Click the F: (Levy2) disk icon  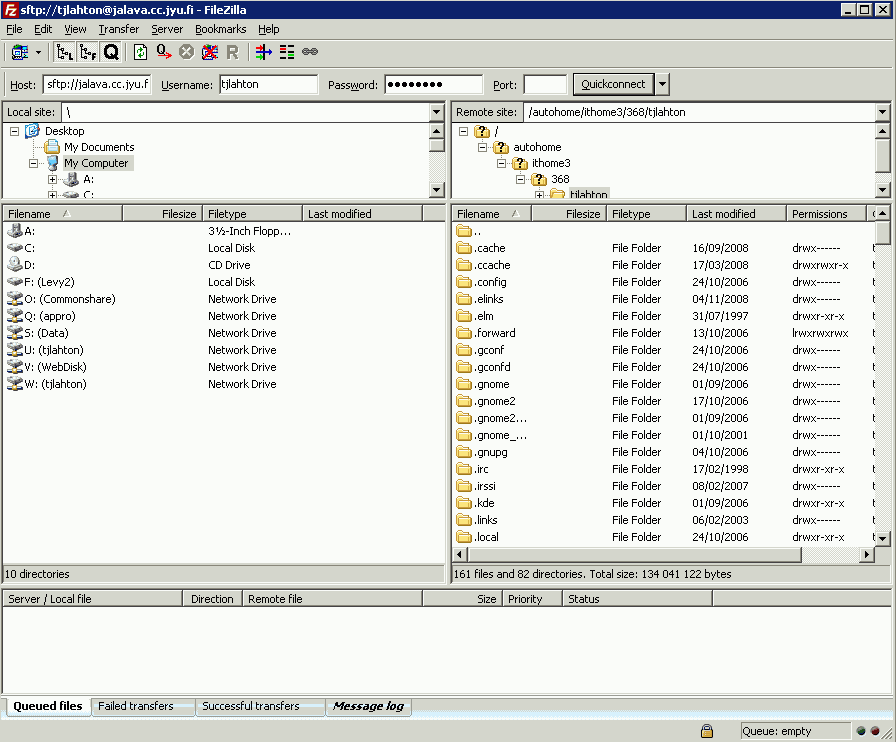pyautogui.click(x=14, y=282)
